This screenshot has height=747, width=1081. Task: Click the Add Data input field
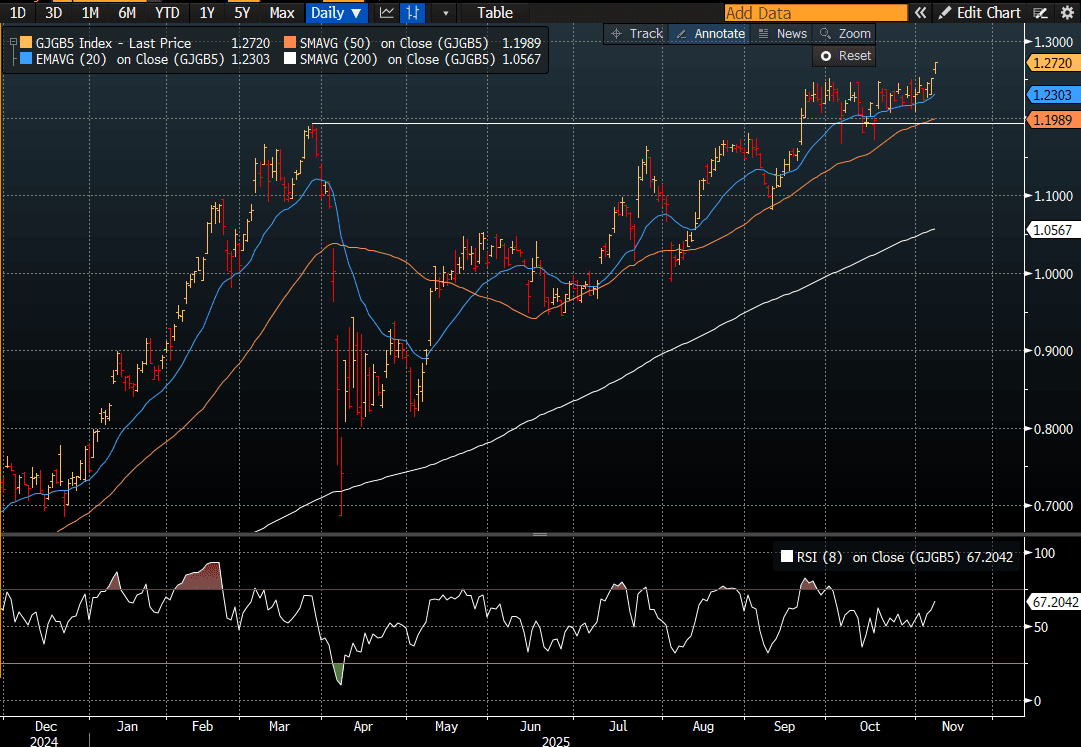tap(814, 13)
